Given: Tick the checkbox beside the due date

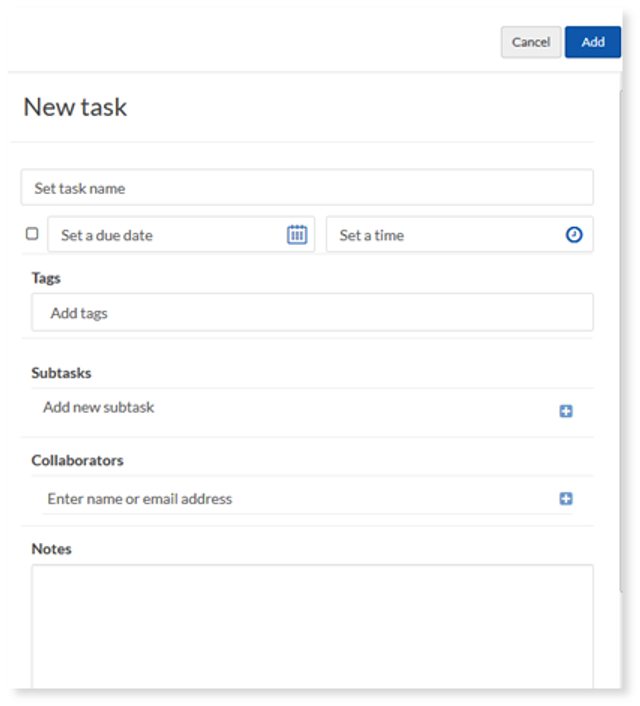Looking at the screenshot, I should (x=32, y=234).
